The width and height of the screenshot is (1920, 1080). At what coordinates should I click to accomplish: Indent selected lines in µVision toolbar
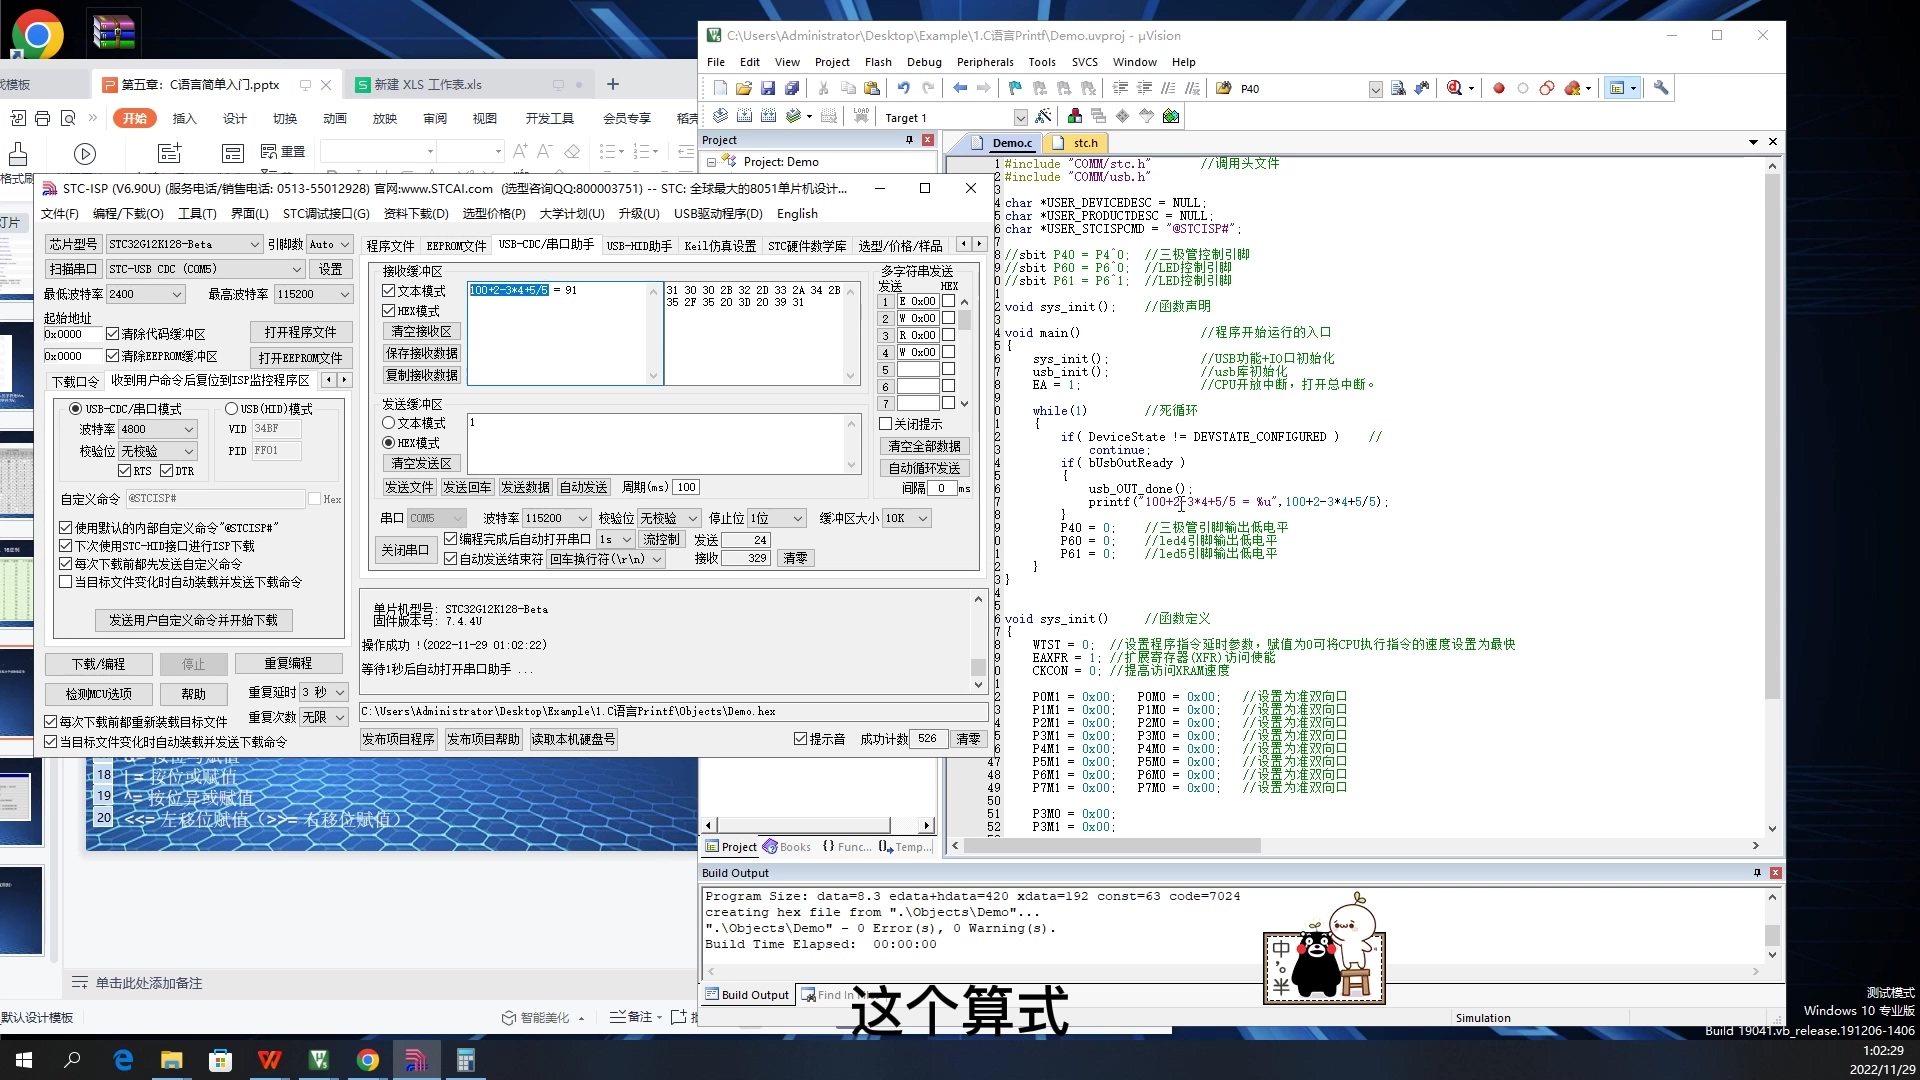[1121, 88]
